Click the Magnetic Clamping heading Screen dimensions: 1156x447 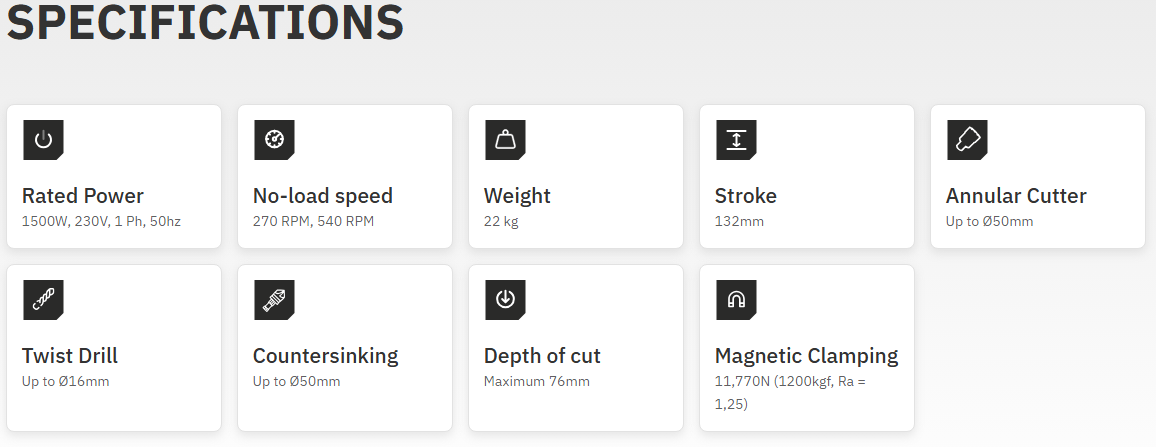tap(806, 356)
